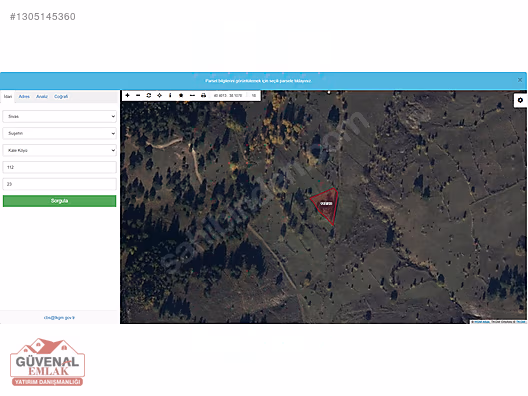Open the map layers settings gear
The height and width of the screenshot is (396, 528).
[x=520, y=100]
